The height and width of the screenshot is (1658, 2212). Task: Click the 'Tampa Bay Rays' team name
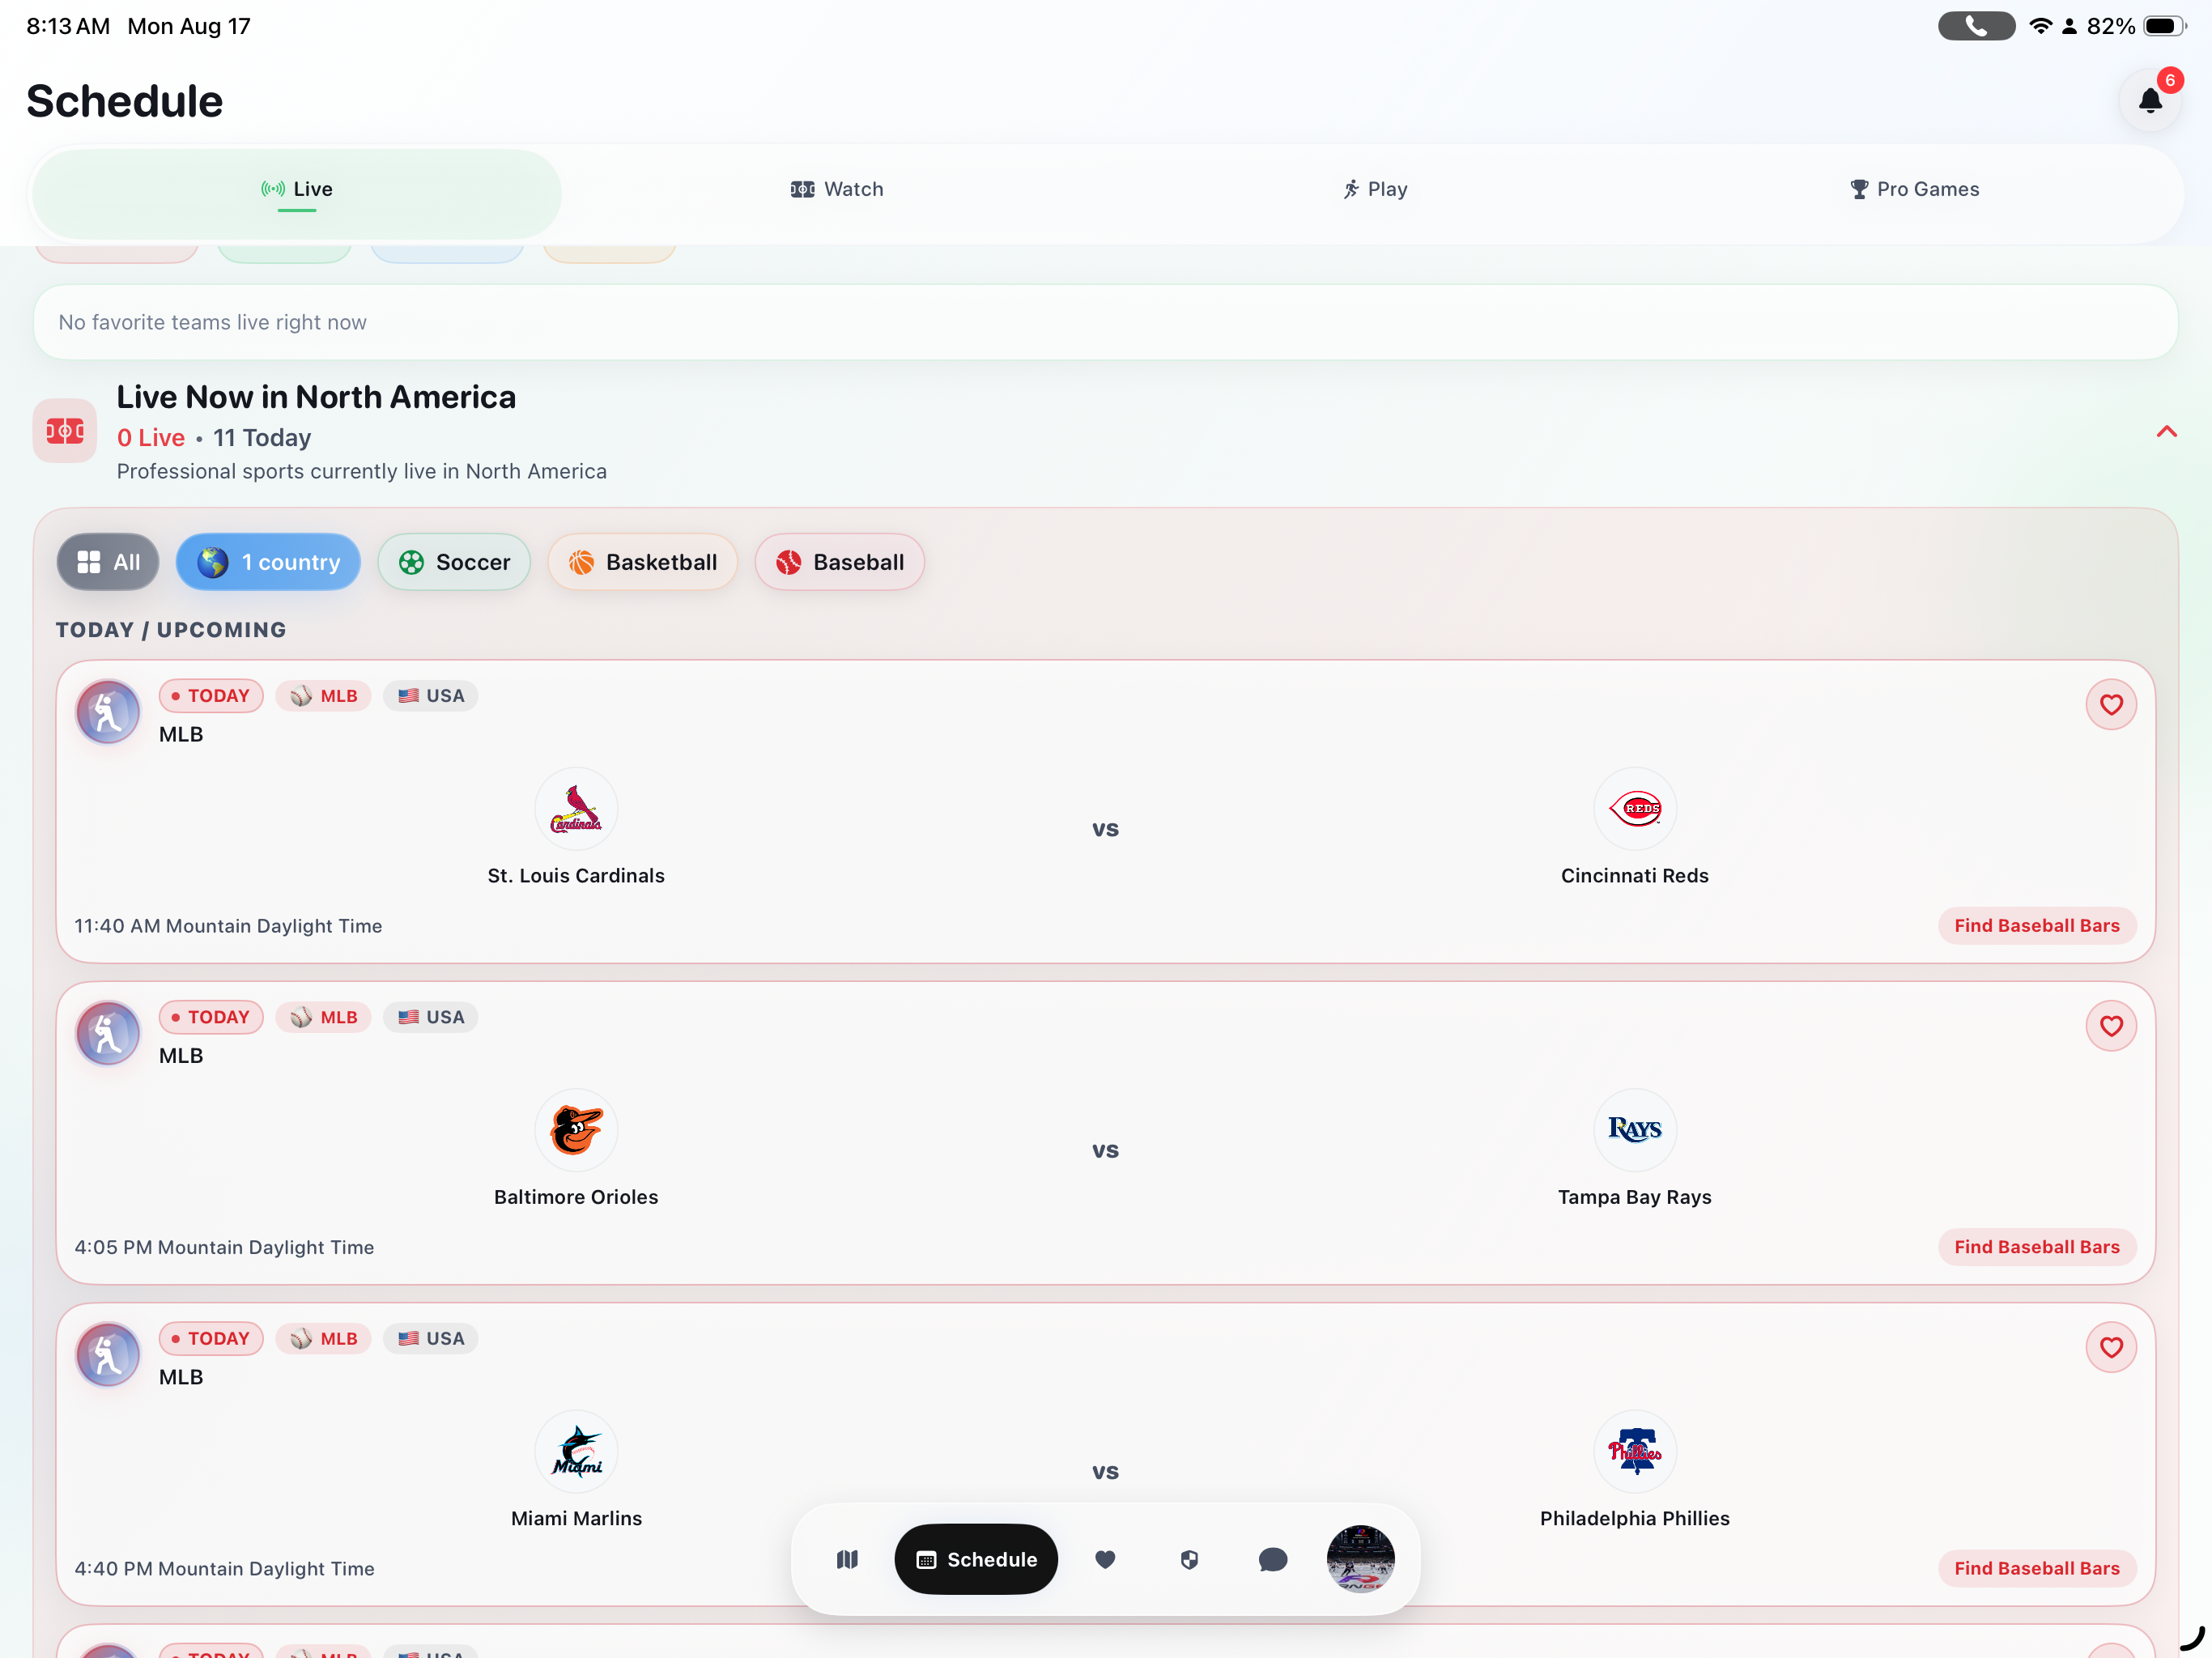(x=1635, y=1197)
